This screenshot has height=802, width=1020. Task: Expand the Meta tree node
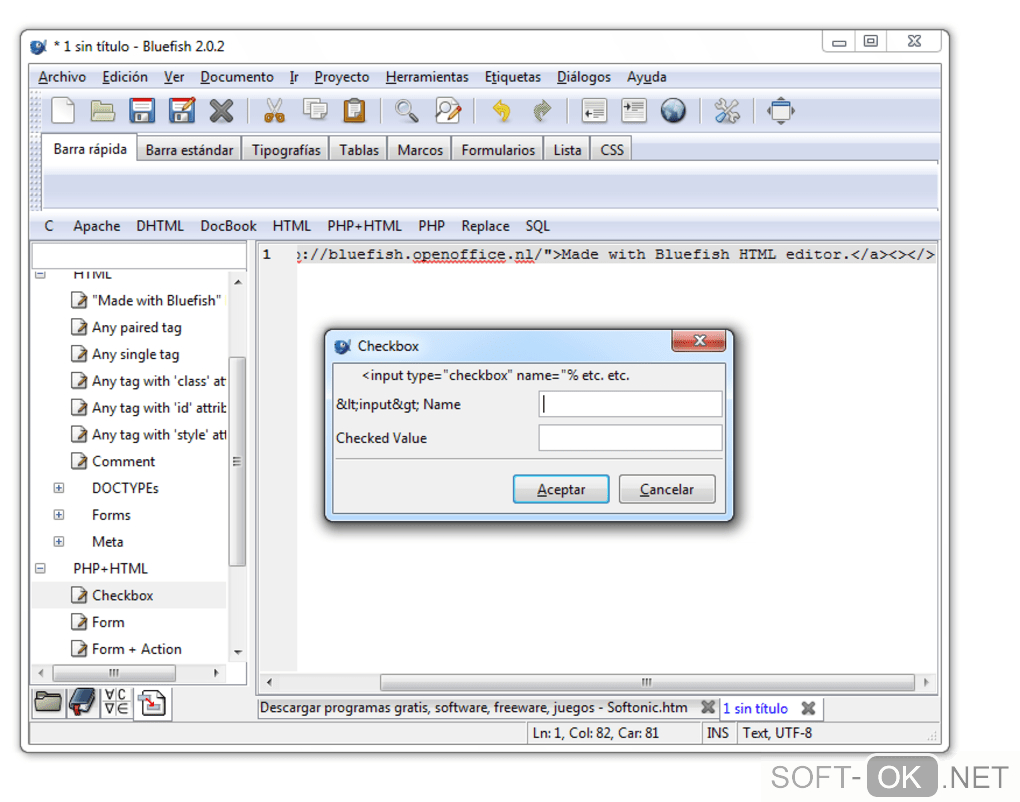(59, 541)
